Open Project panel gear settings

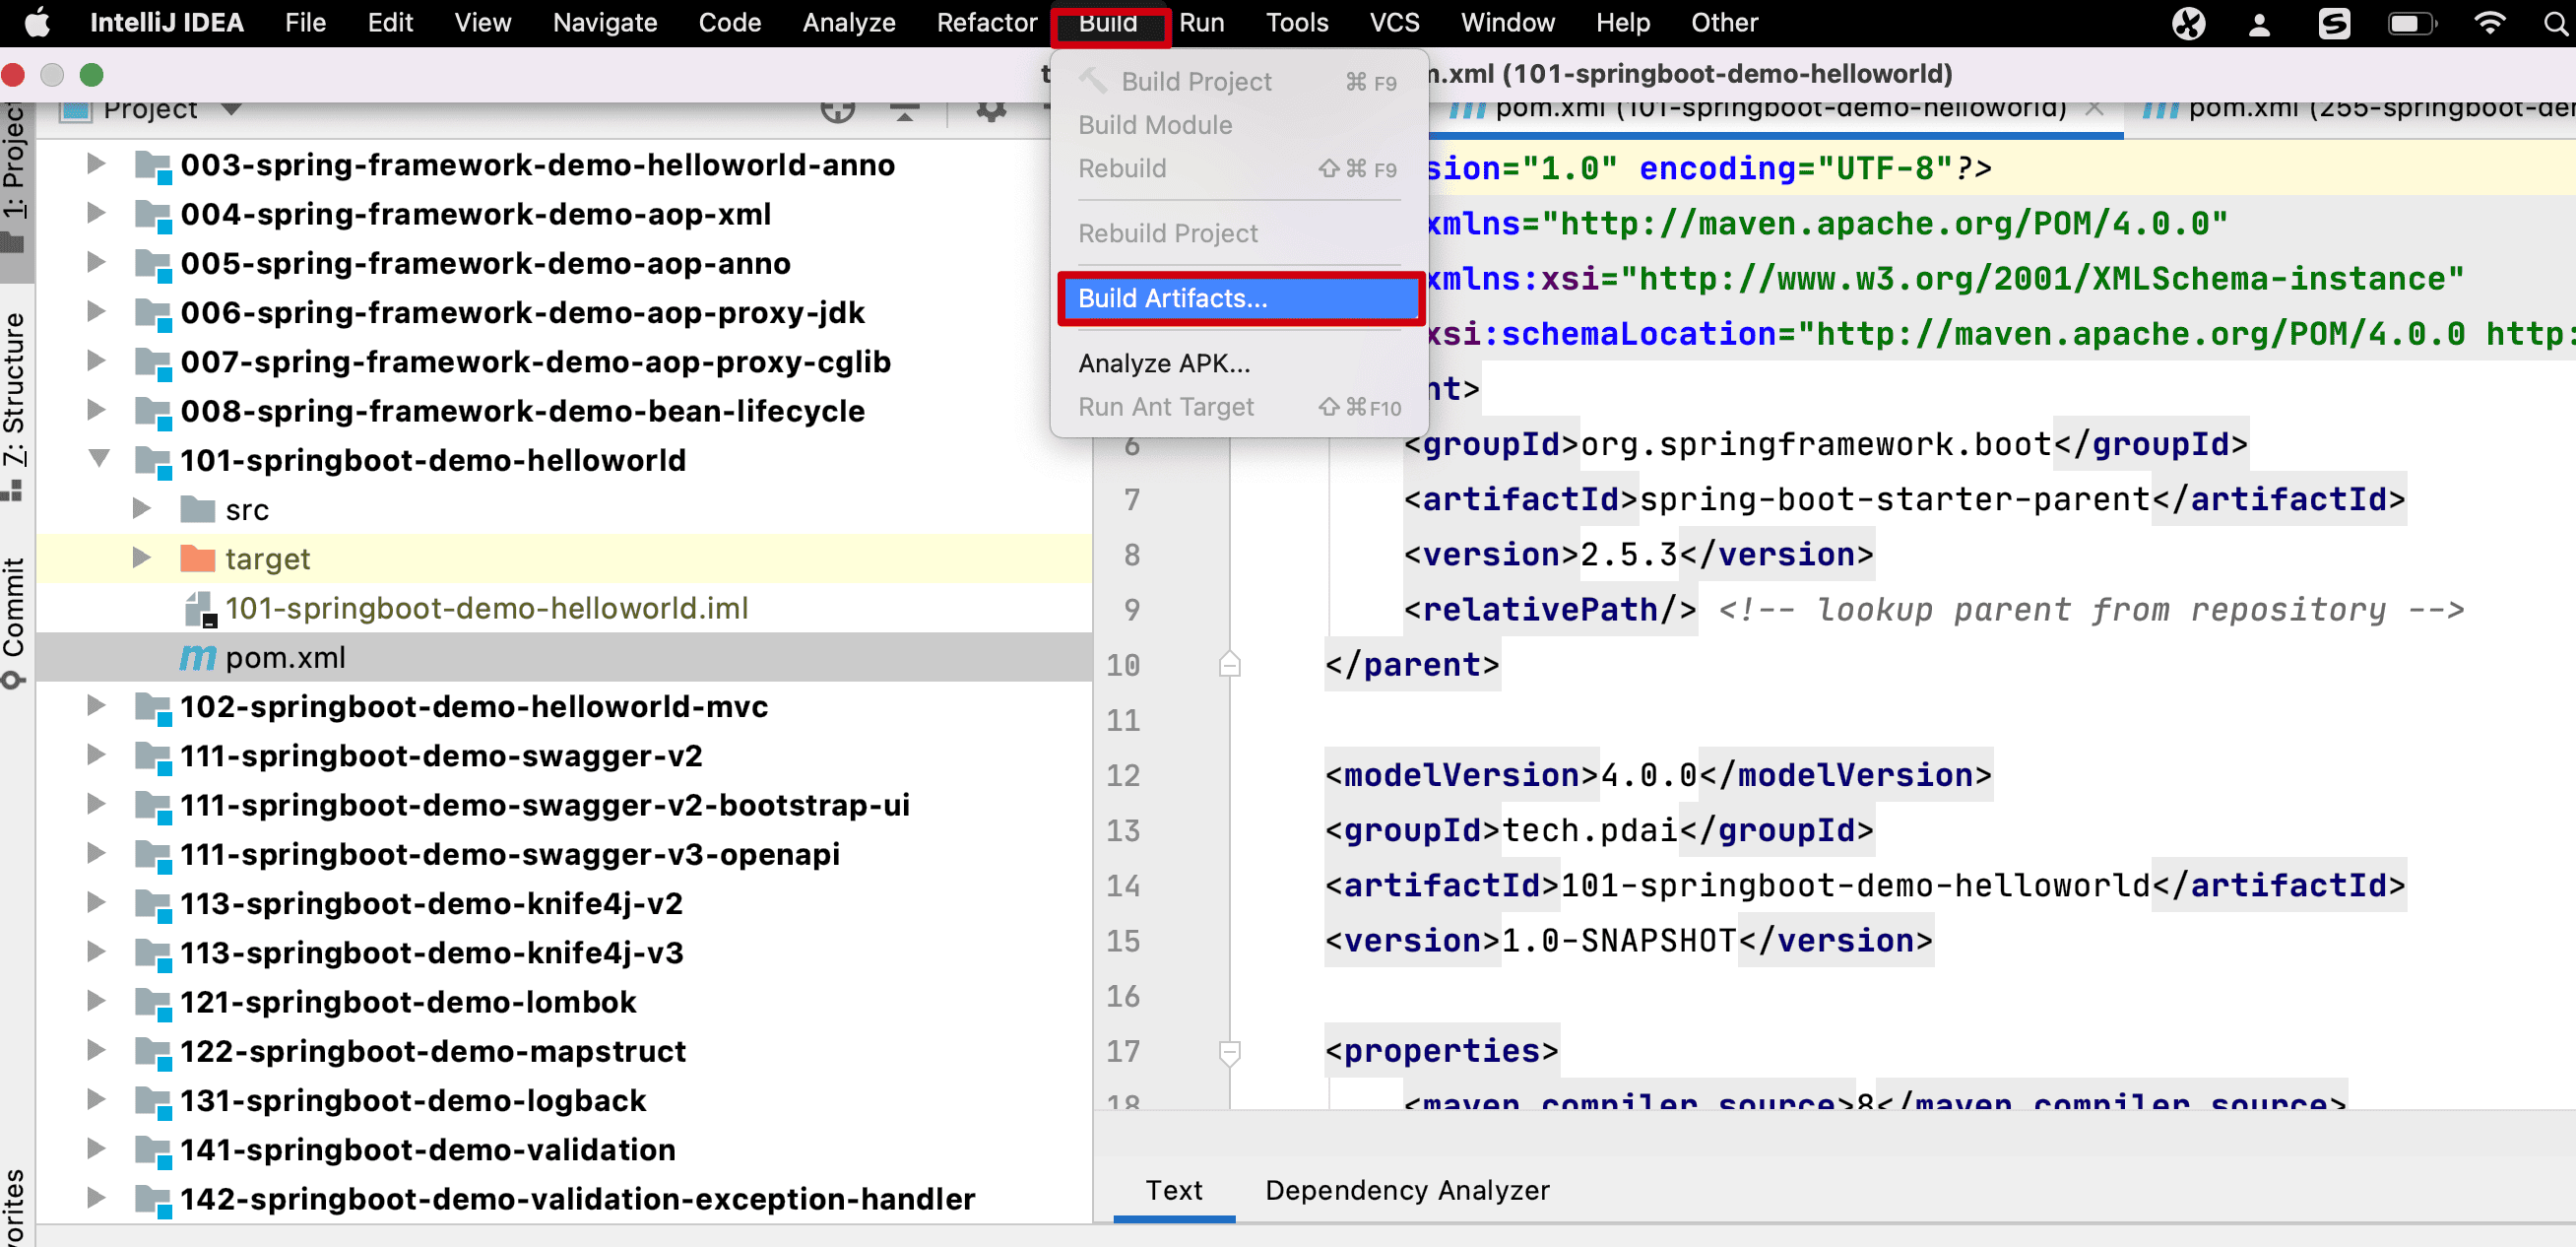pyautogui.click(x=990, y=110)
